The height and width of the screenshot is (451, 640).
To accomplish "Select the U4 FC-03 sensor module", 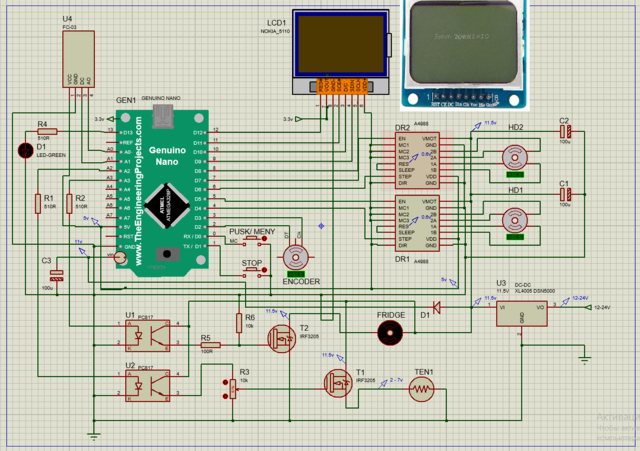I will click(x=78, y=58).
